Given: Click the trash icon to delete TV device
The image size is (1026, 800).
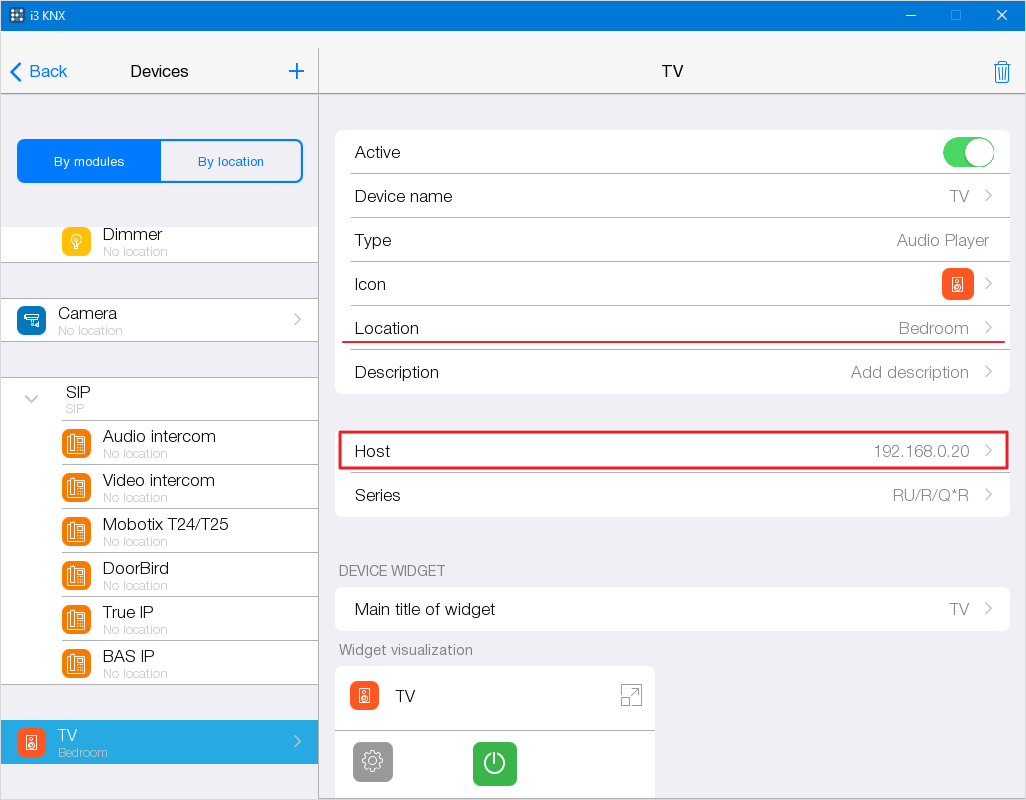Looking at the screenshot, I should tap(1001, 72).
